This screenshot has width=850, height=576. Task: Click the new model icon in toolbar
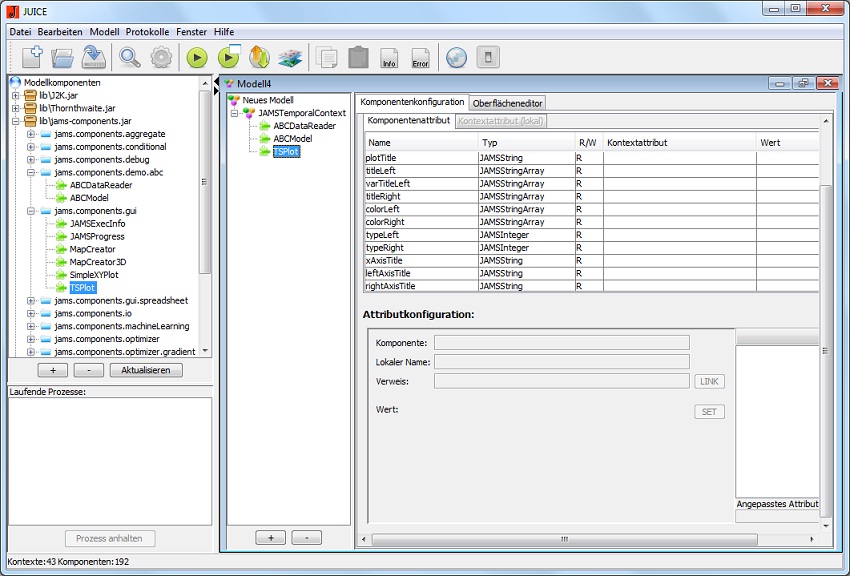tap(32, 57)
